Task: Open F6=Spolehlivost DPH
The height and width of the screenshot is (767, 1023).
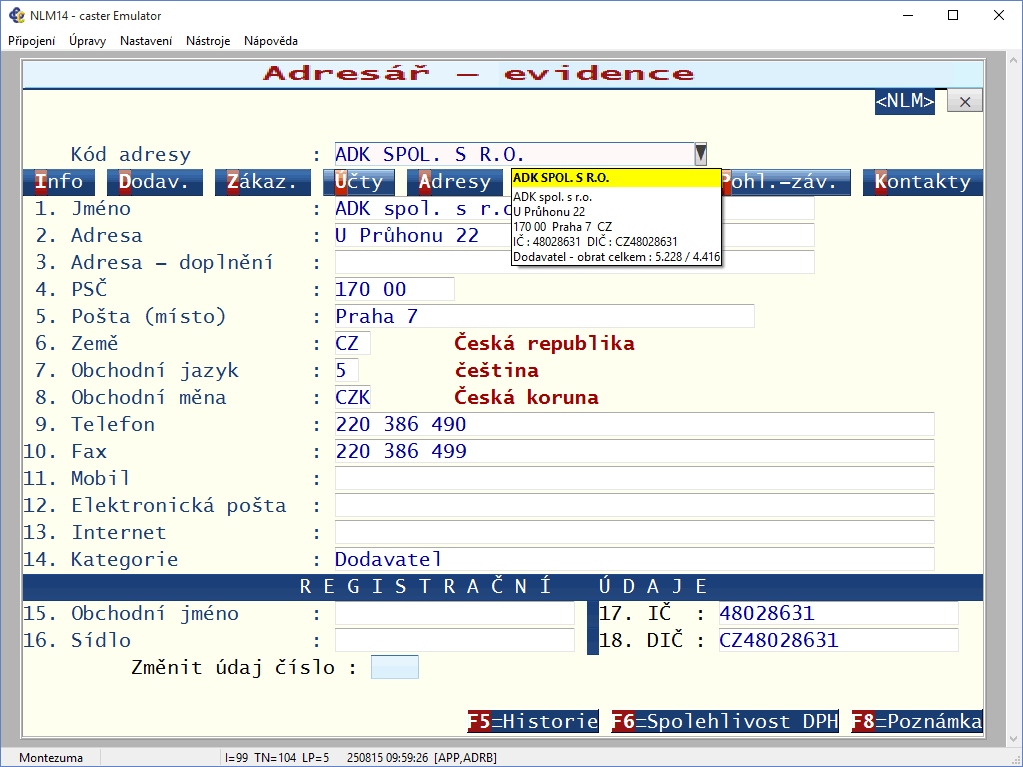Action: coord(725,721)
